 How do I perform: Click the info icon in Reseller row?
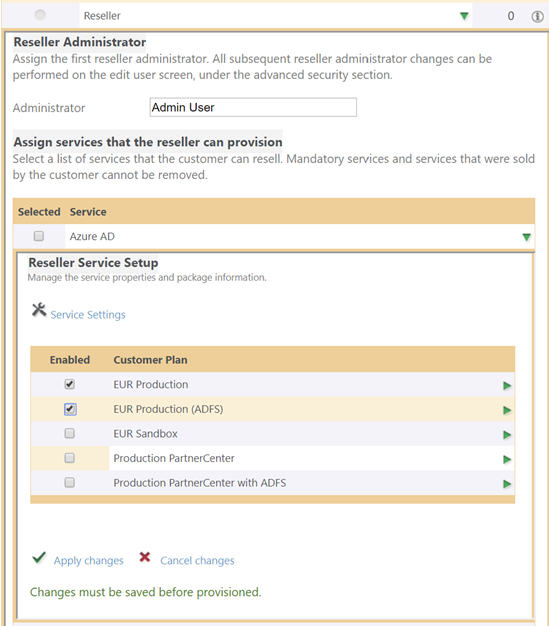click(x=537, y=16)
